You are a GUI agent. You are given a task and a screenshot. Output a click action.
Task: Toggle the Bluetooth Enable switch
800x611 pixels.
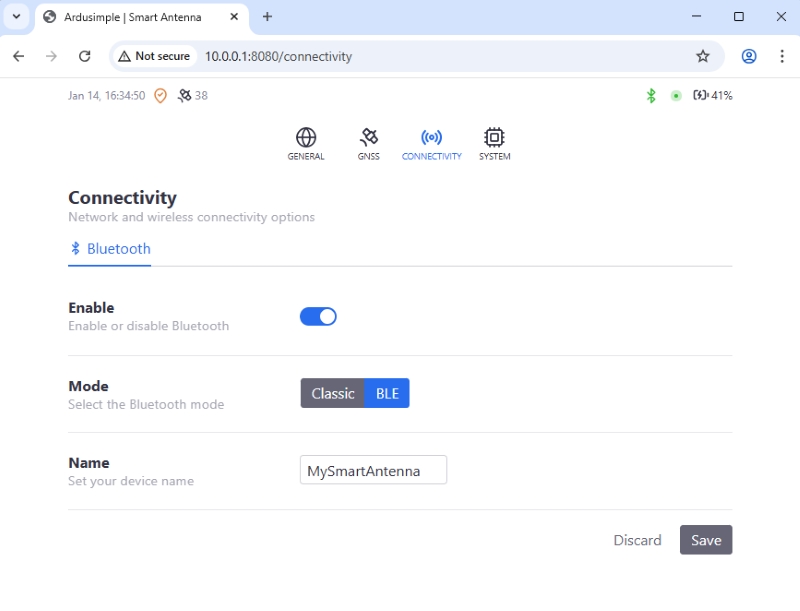pyautogui.click(x=318, y=317)
